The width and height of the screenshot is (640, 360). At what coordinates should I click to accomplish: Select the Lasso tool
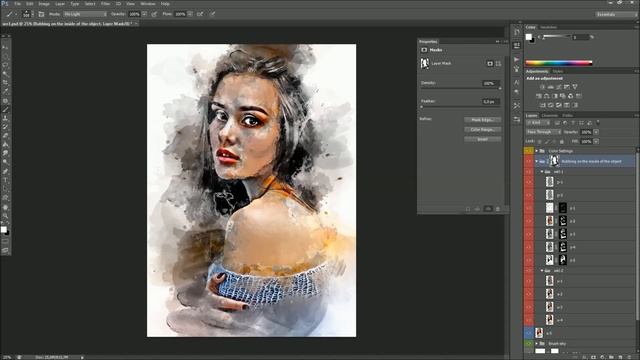click(5, 65)
